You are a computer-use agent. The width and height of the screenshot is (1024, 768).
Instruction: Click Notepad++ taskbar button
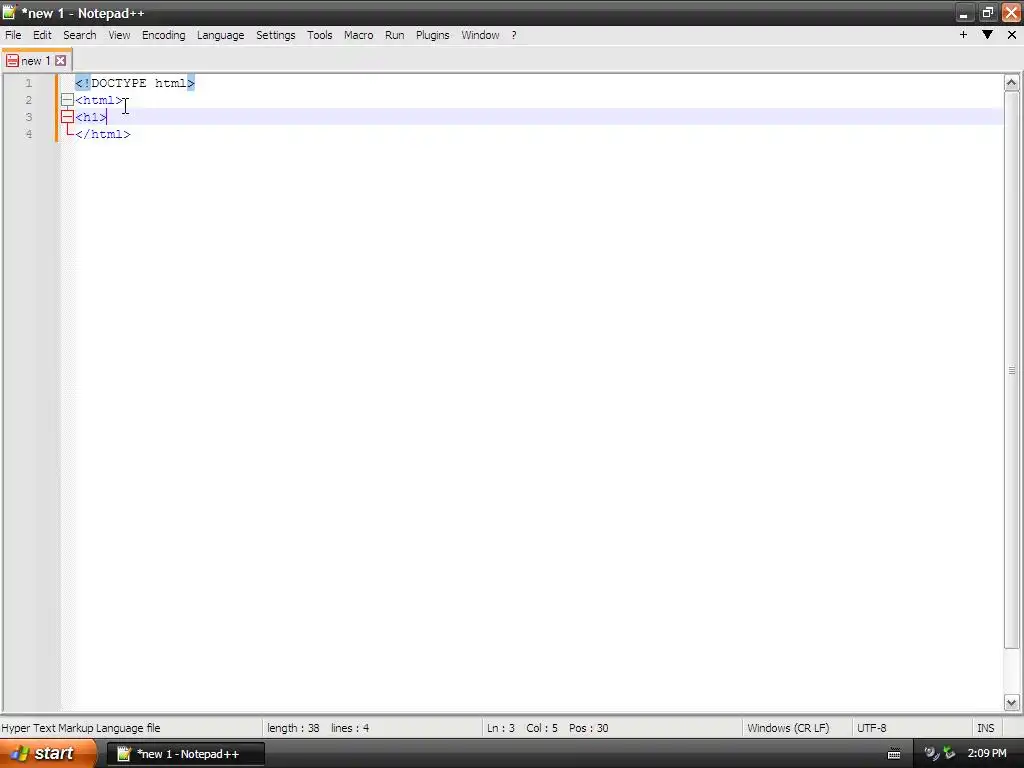pos(186,754)
